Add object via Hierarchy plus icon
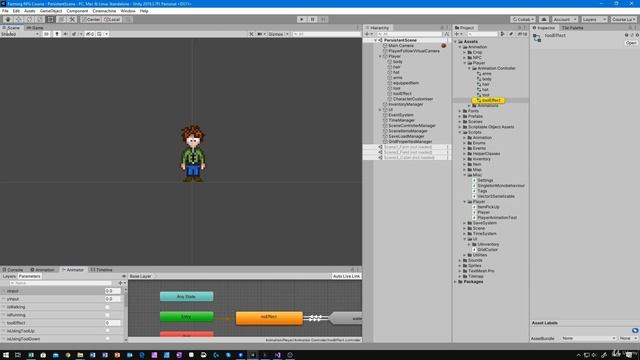This screenshot has width=640, height=360. pos(367,34)
